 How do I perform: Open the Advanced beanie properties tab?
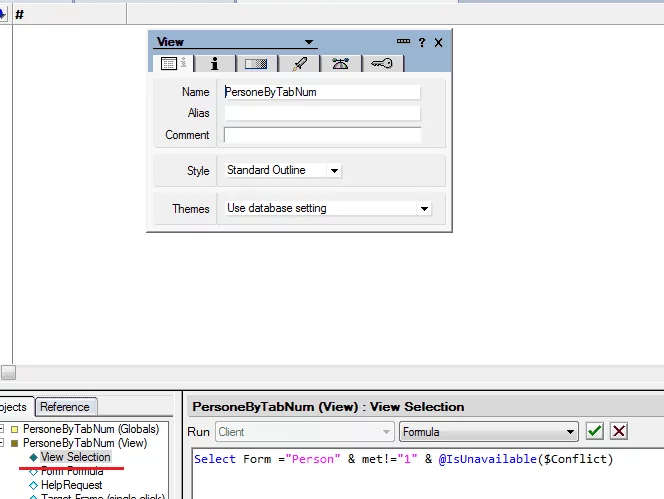point(341,63)
